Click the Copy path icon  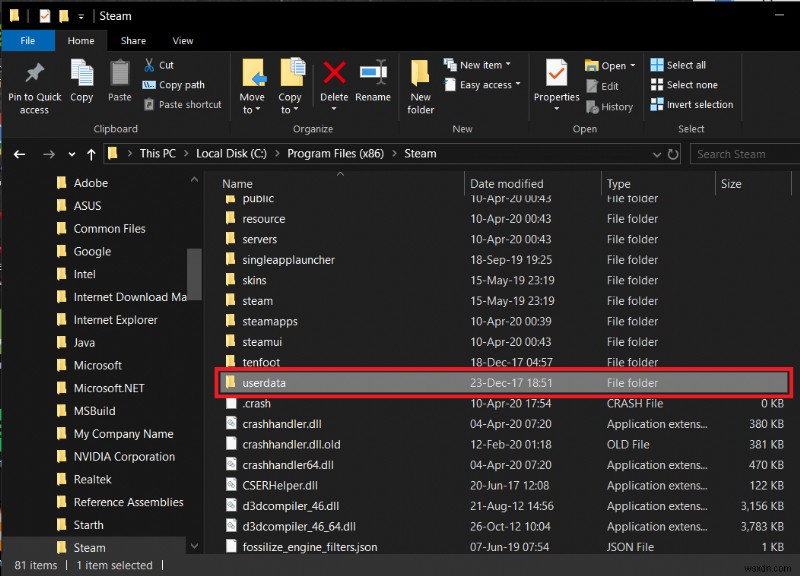[176, 86]
